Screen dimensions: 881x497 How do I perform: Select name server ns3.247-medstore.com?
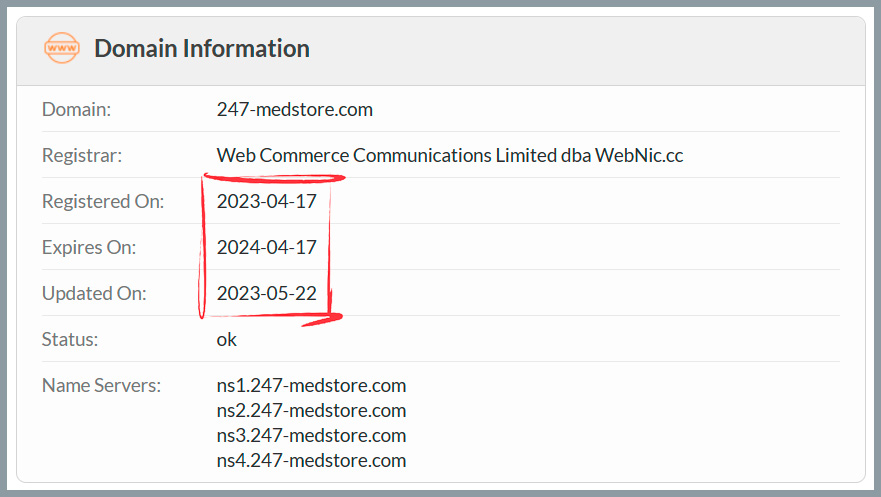(311, 436)
